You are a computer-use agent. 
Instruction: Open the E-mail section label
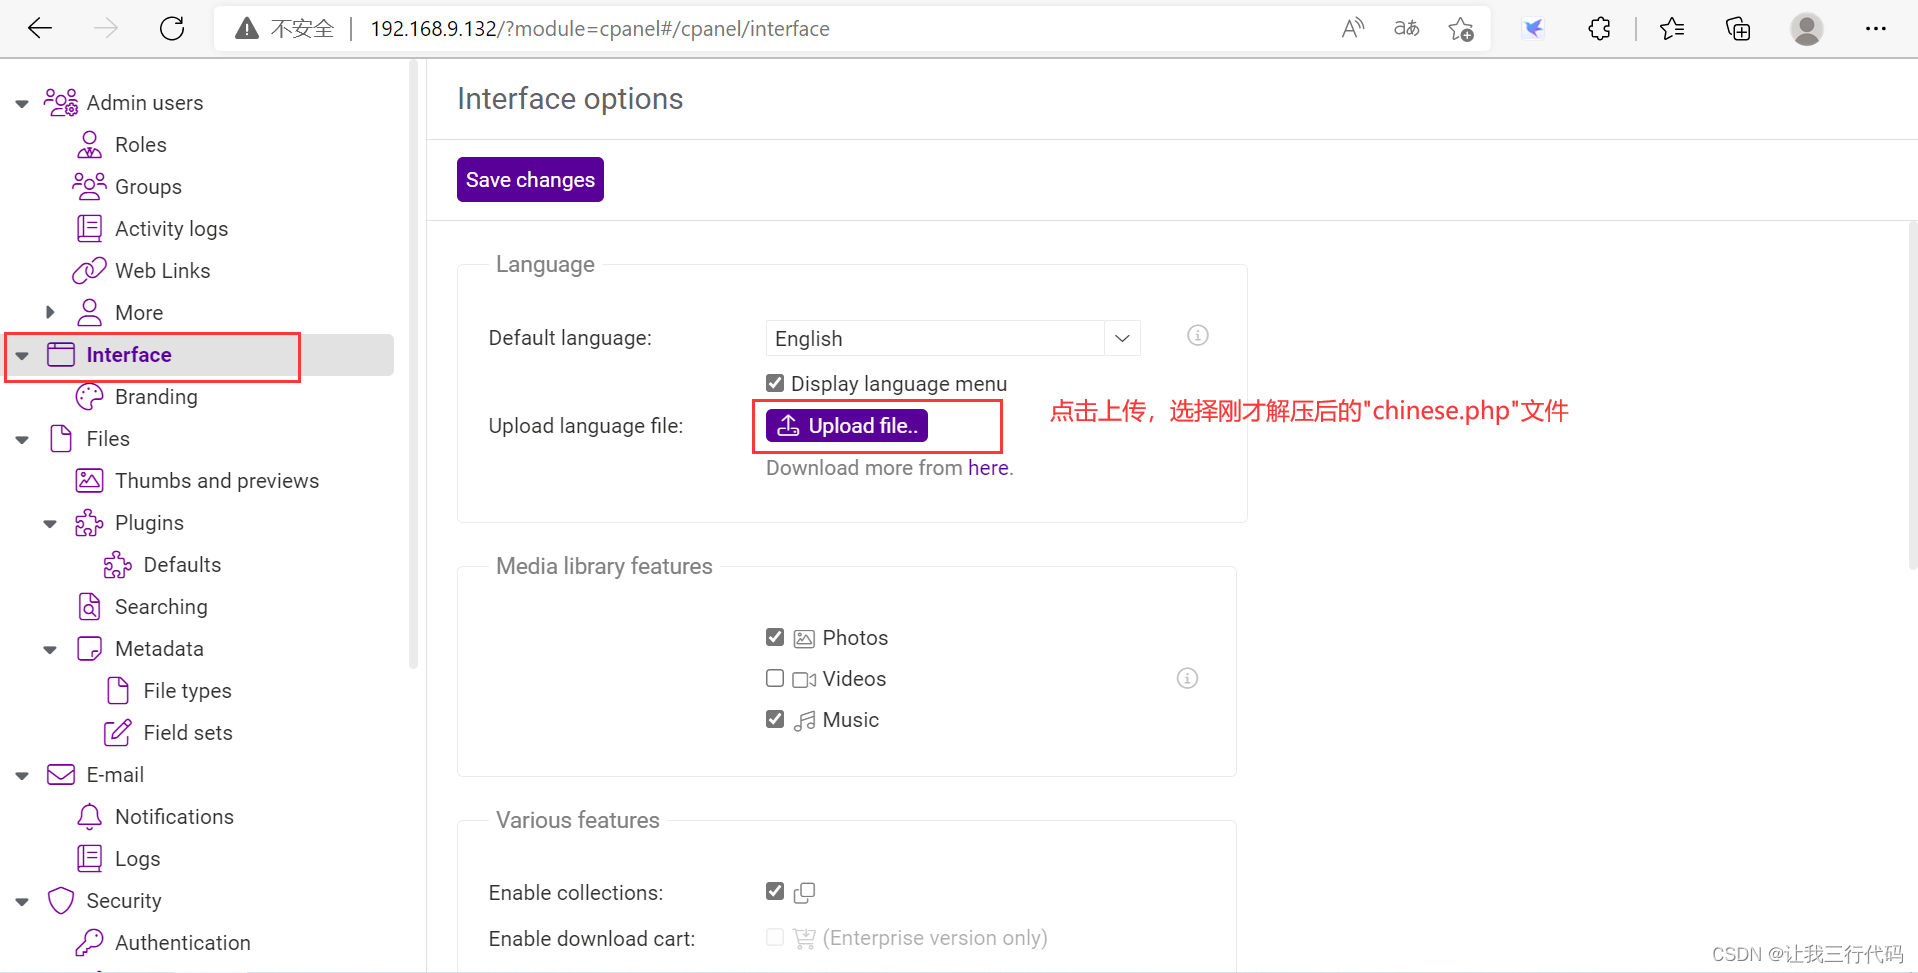tap(115, 775)
